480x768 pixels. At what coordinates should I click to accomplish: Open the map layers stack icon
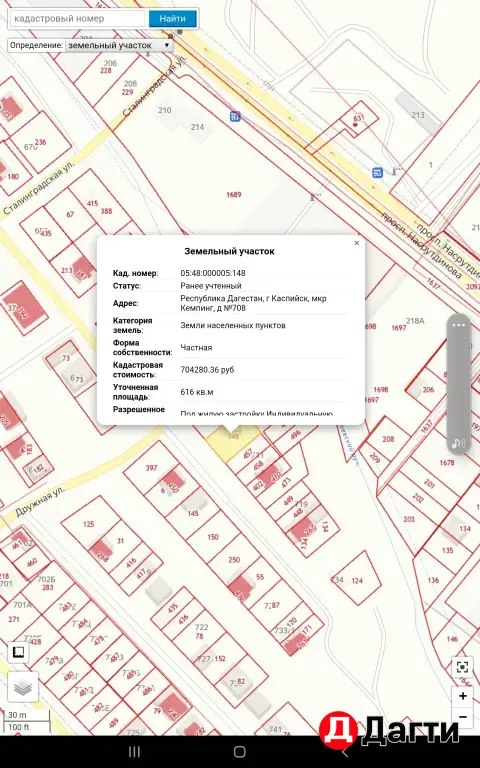click(x=23, y=687)
